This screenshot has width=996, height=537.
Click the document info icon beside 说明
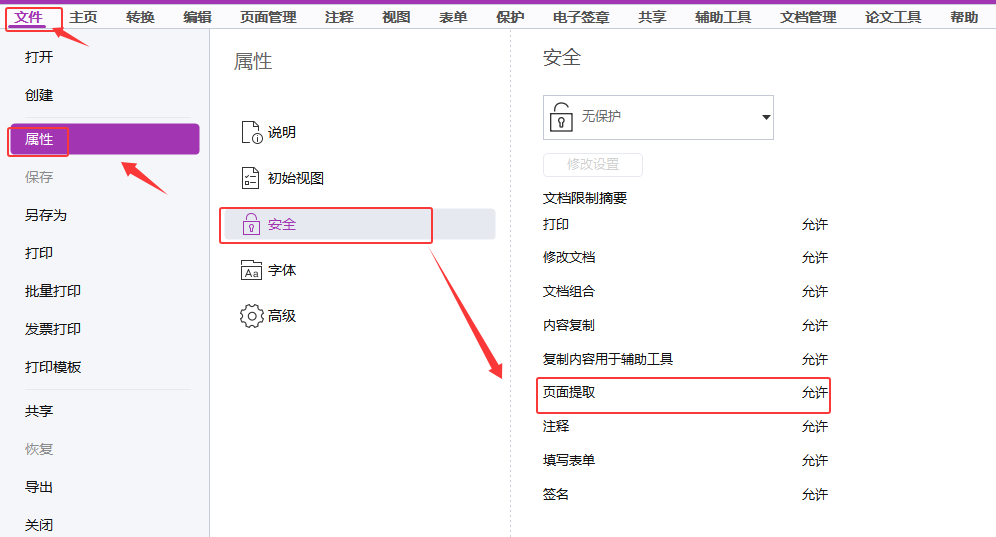tap(251, 133)
